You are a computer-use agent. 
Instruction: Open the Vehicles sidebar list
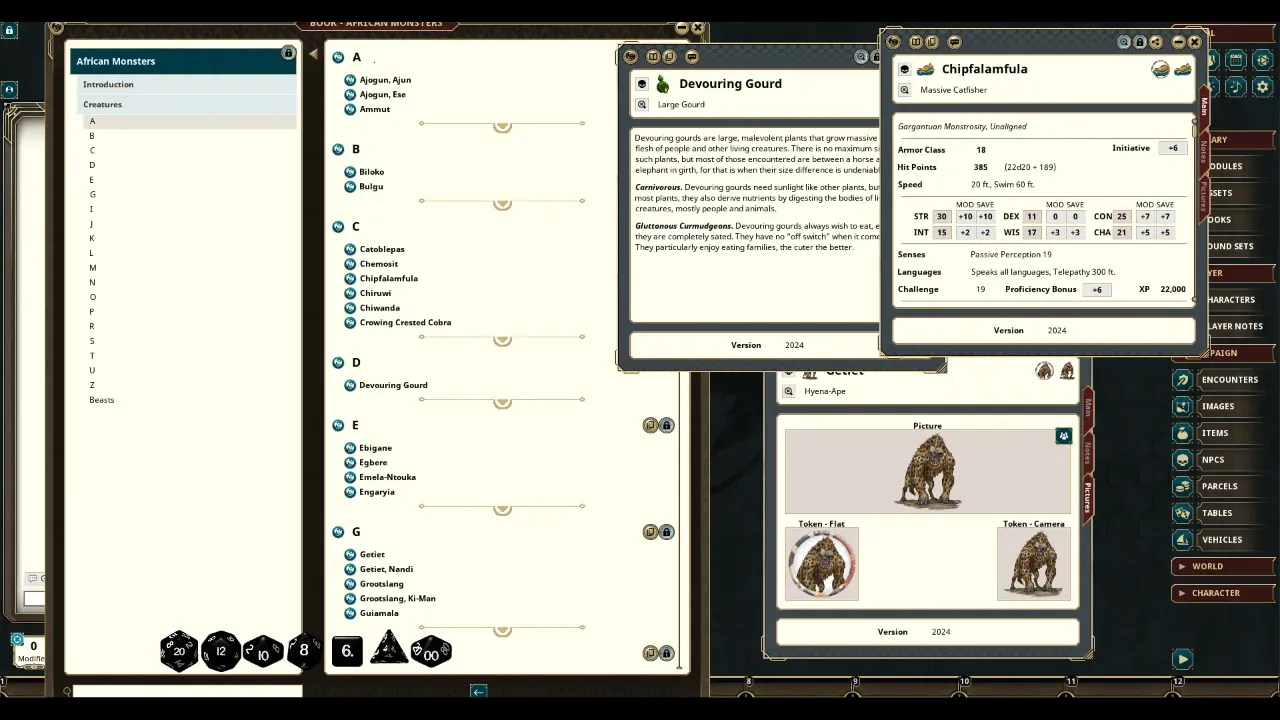(1223, 540)
